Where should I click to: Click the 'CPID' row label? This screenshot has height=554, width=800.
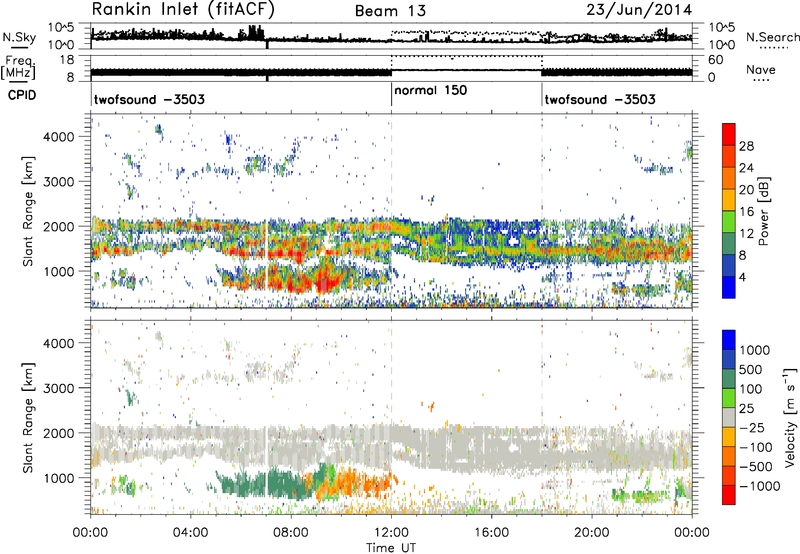[x=22, y=95]
